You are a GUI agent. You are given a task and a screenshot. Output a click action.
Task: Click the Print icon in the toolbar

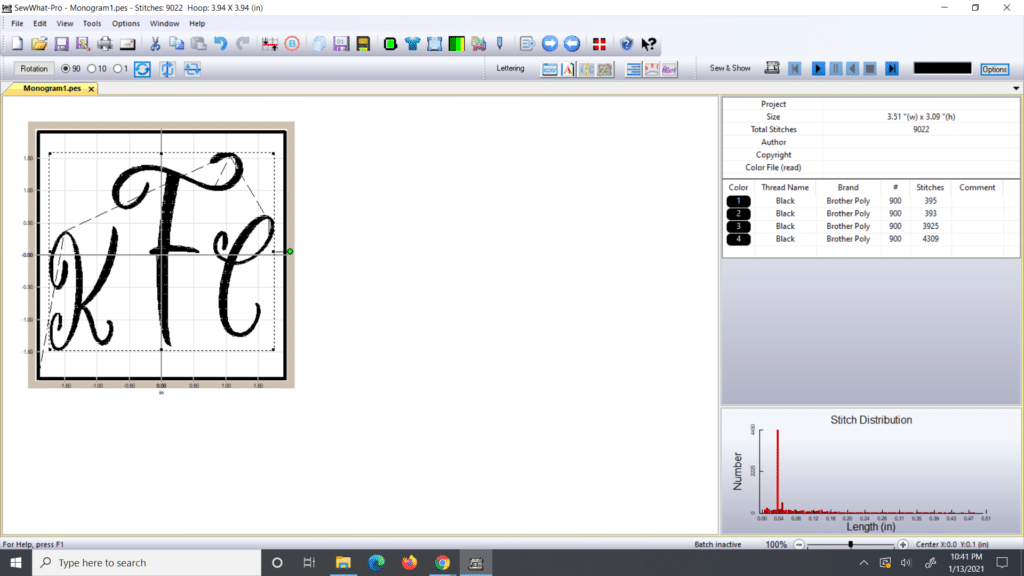pos(105,46)
